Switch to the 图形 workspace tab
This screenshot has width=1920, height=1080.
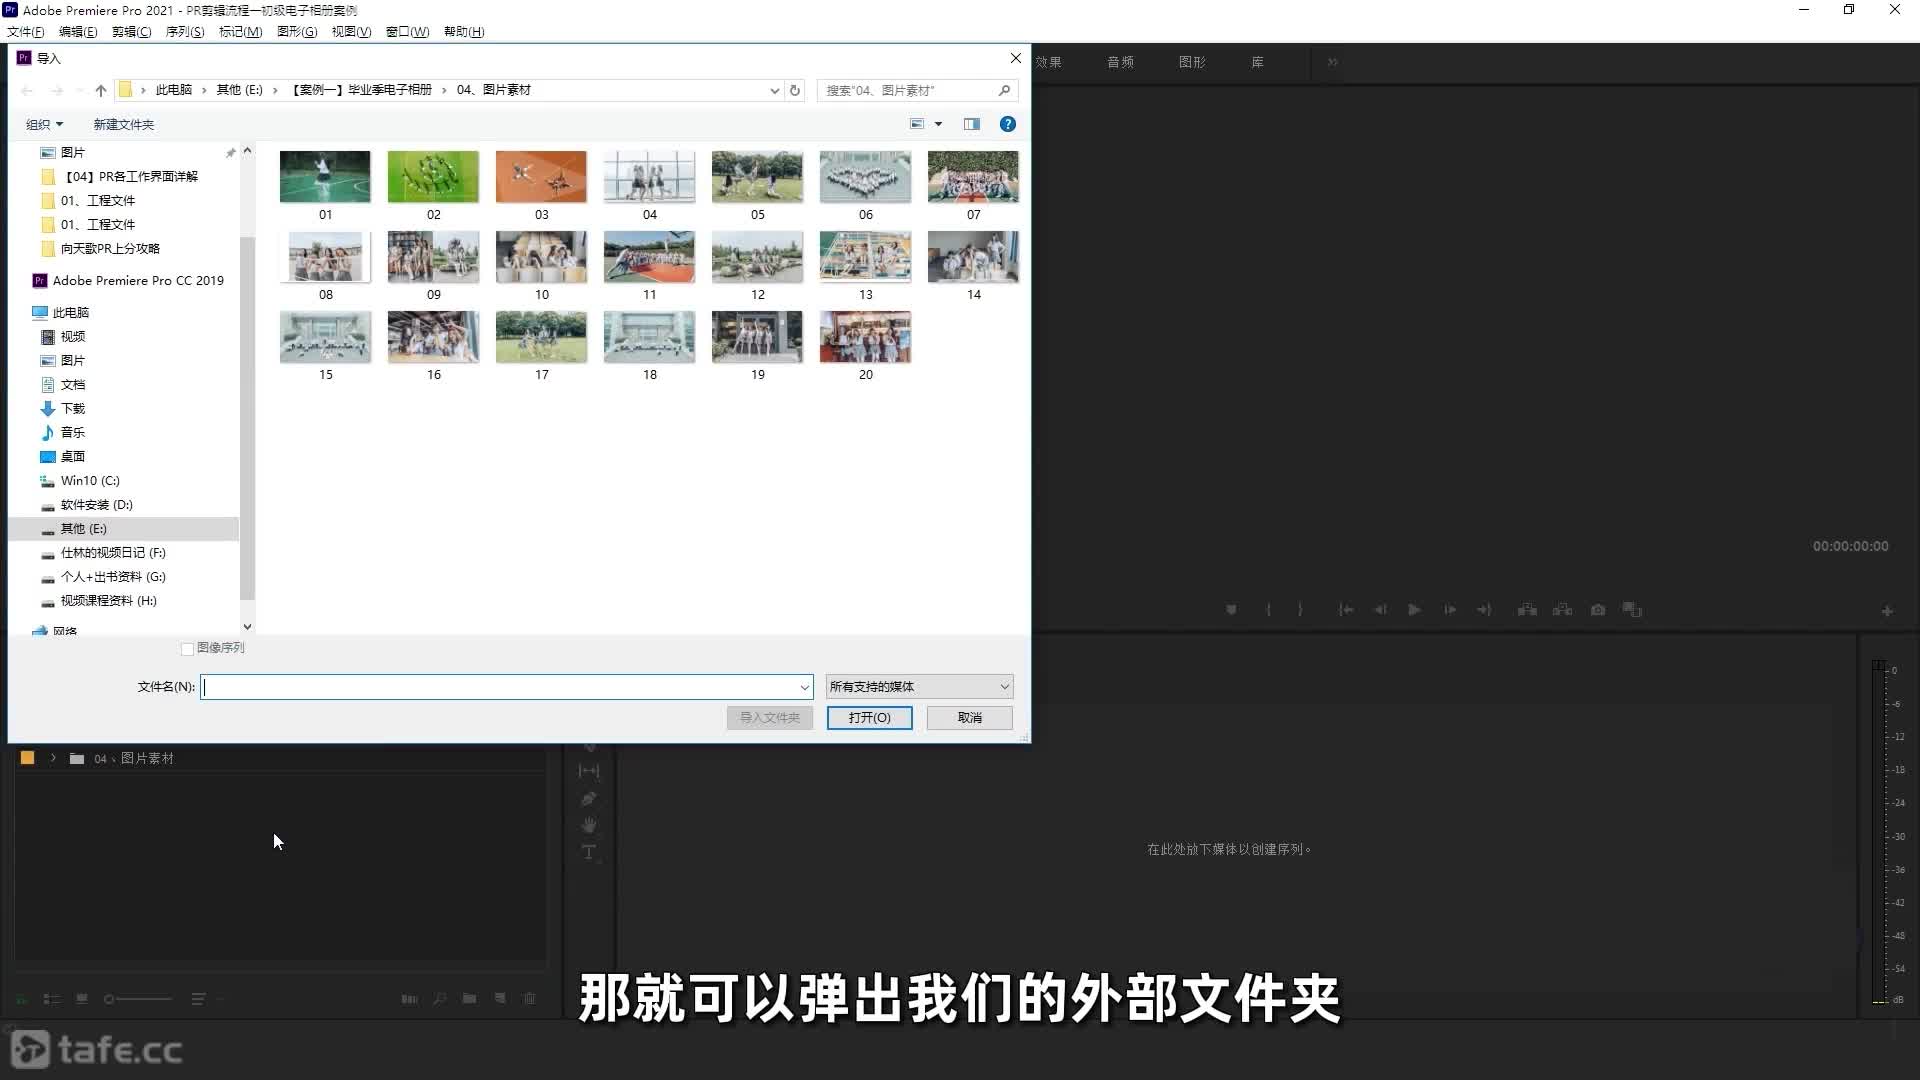pos(1192,62)
